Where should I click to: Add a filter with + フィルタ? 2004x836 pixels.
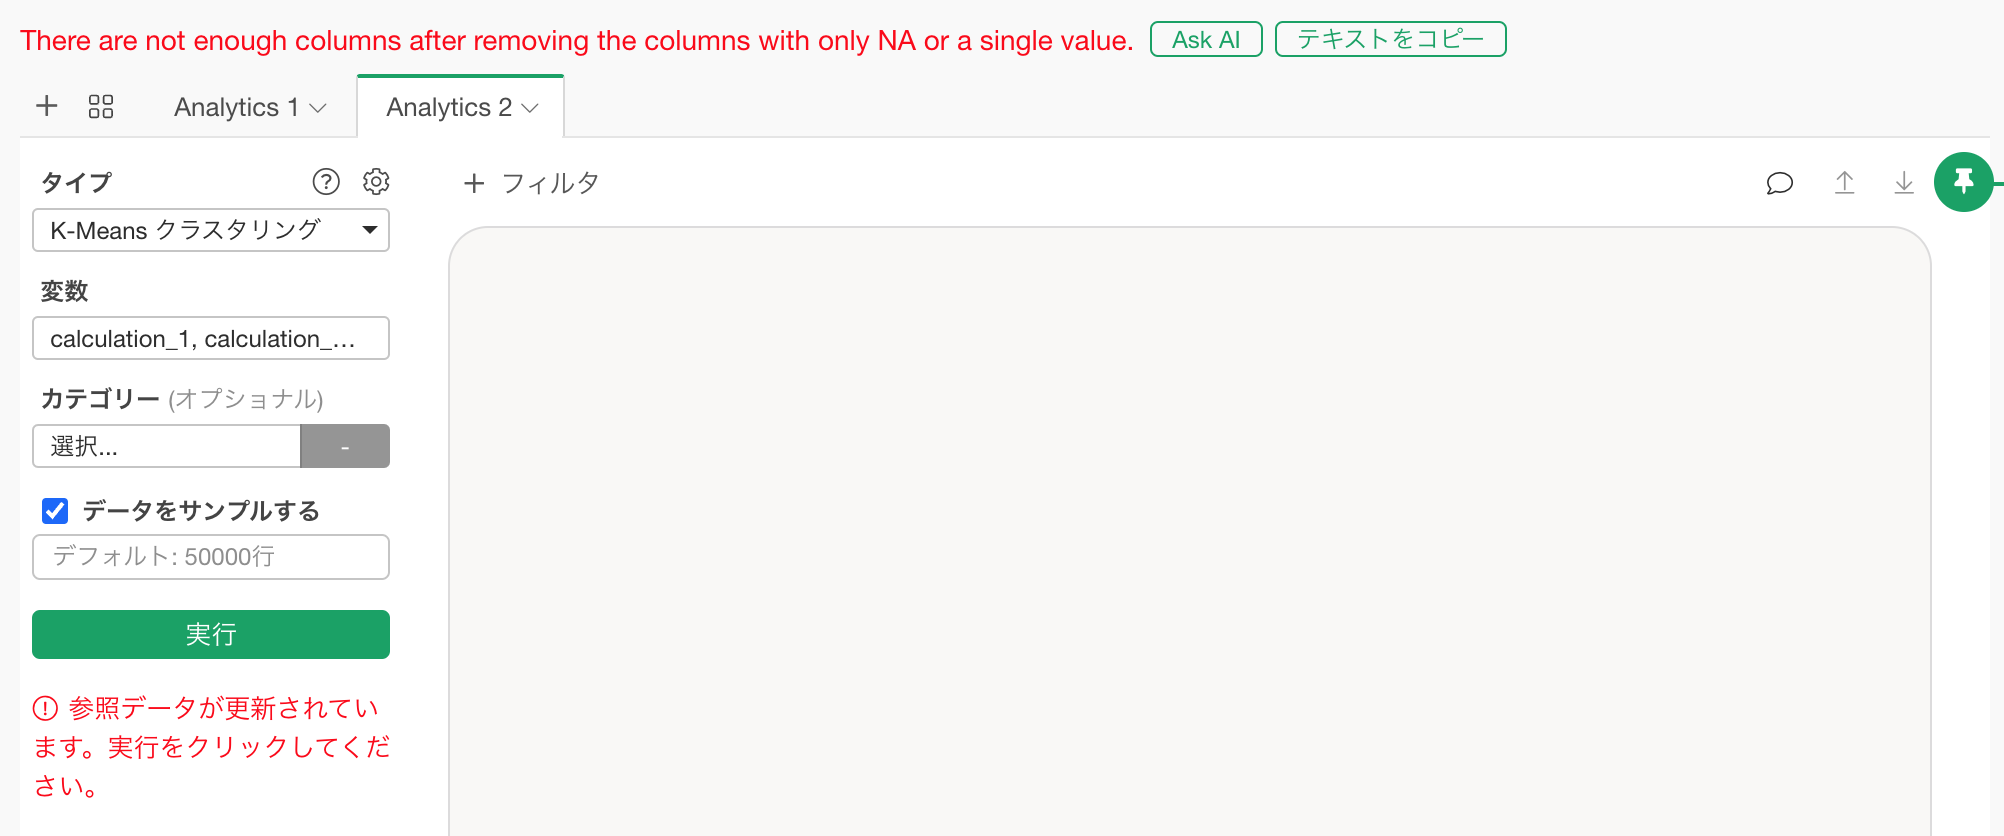[x=531, y=183]
